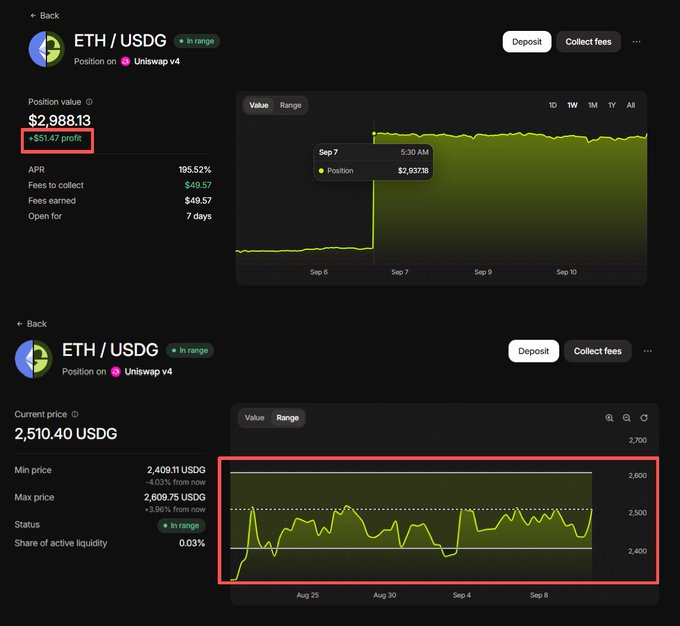
Task: Select the 1M timeframe
Action: [592, 105]
